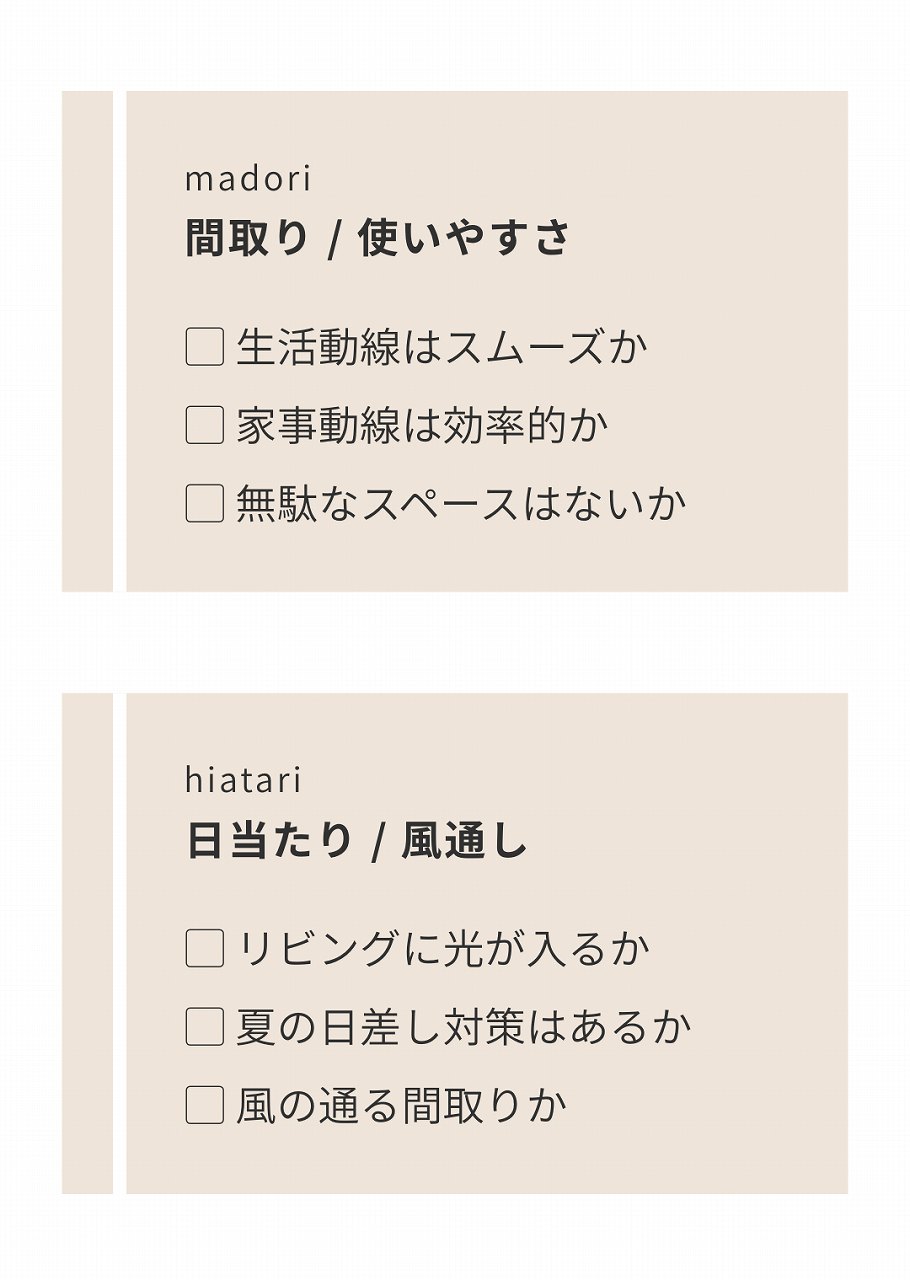The width and height of the screenshot is (910, 1280).
Task: Click the word 風通し in the lower heading
Action: click(x=464, y=840)
